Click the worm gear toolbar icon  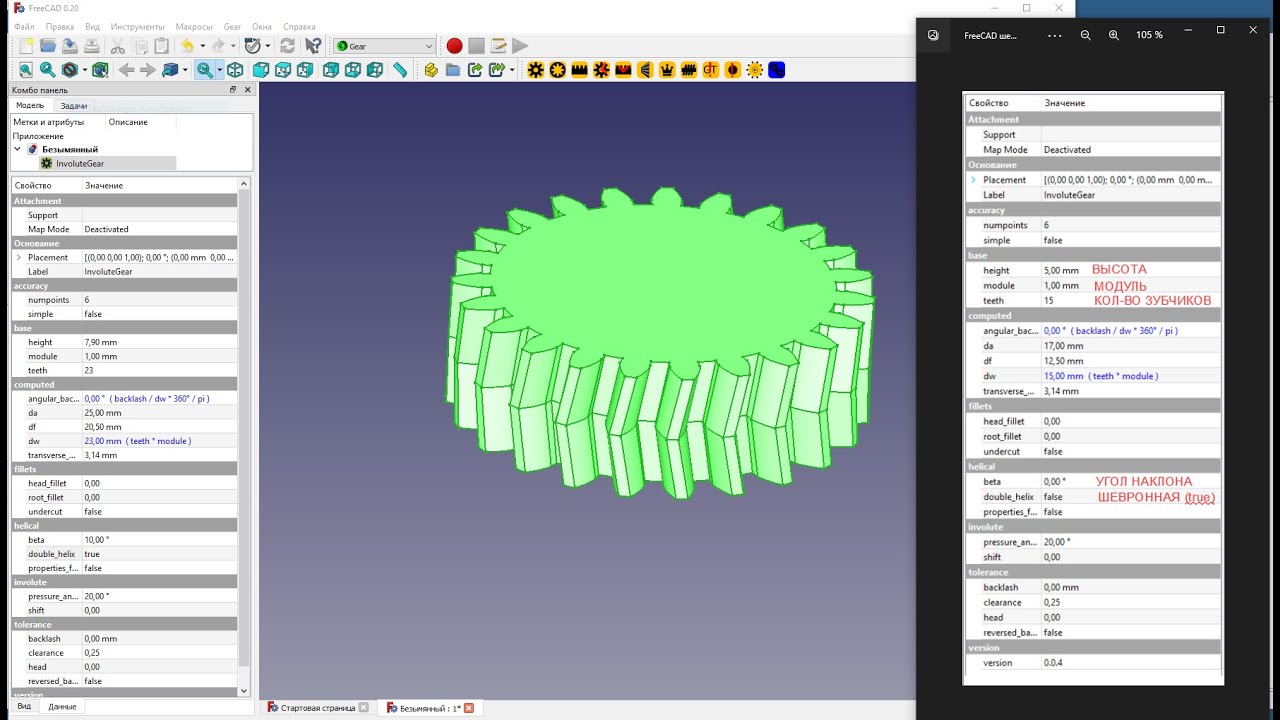click(689, 70)
